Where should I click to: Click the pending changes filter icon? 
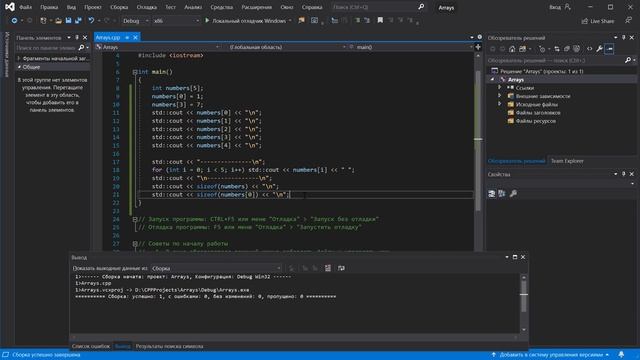542,49
